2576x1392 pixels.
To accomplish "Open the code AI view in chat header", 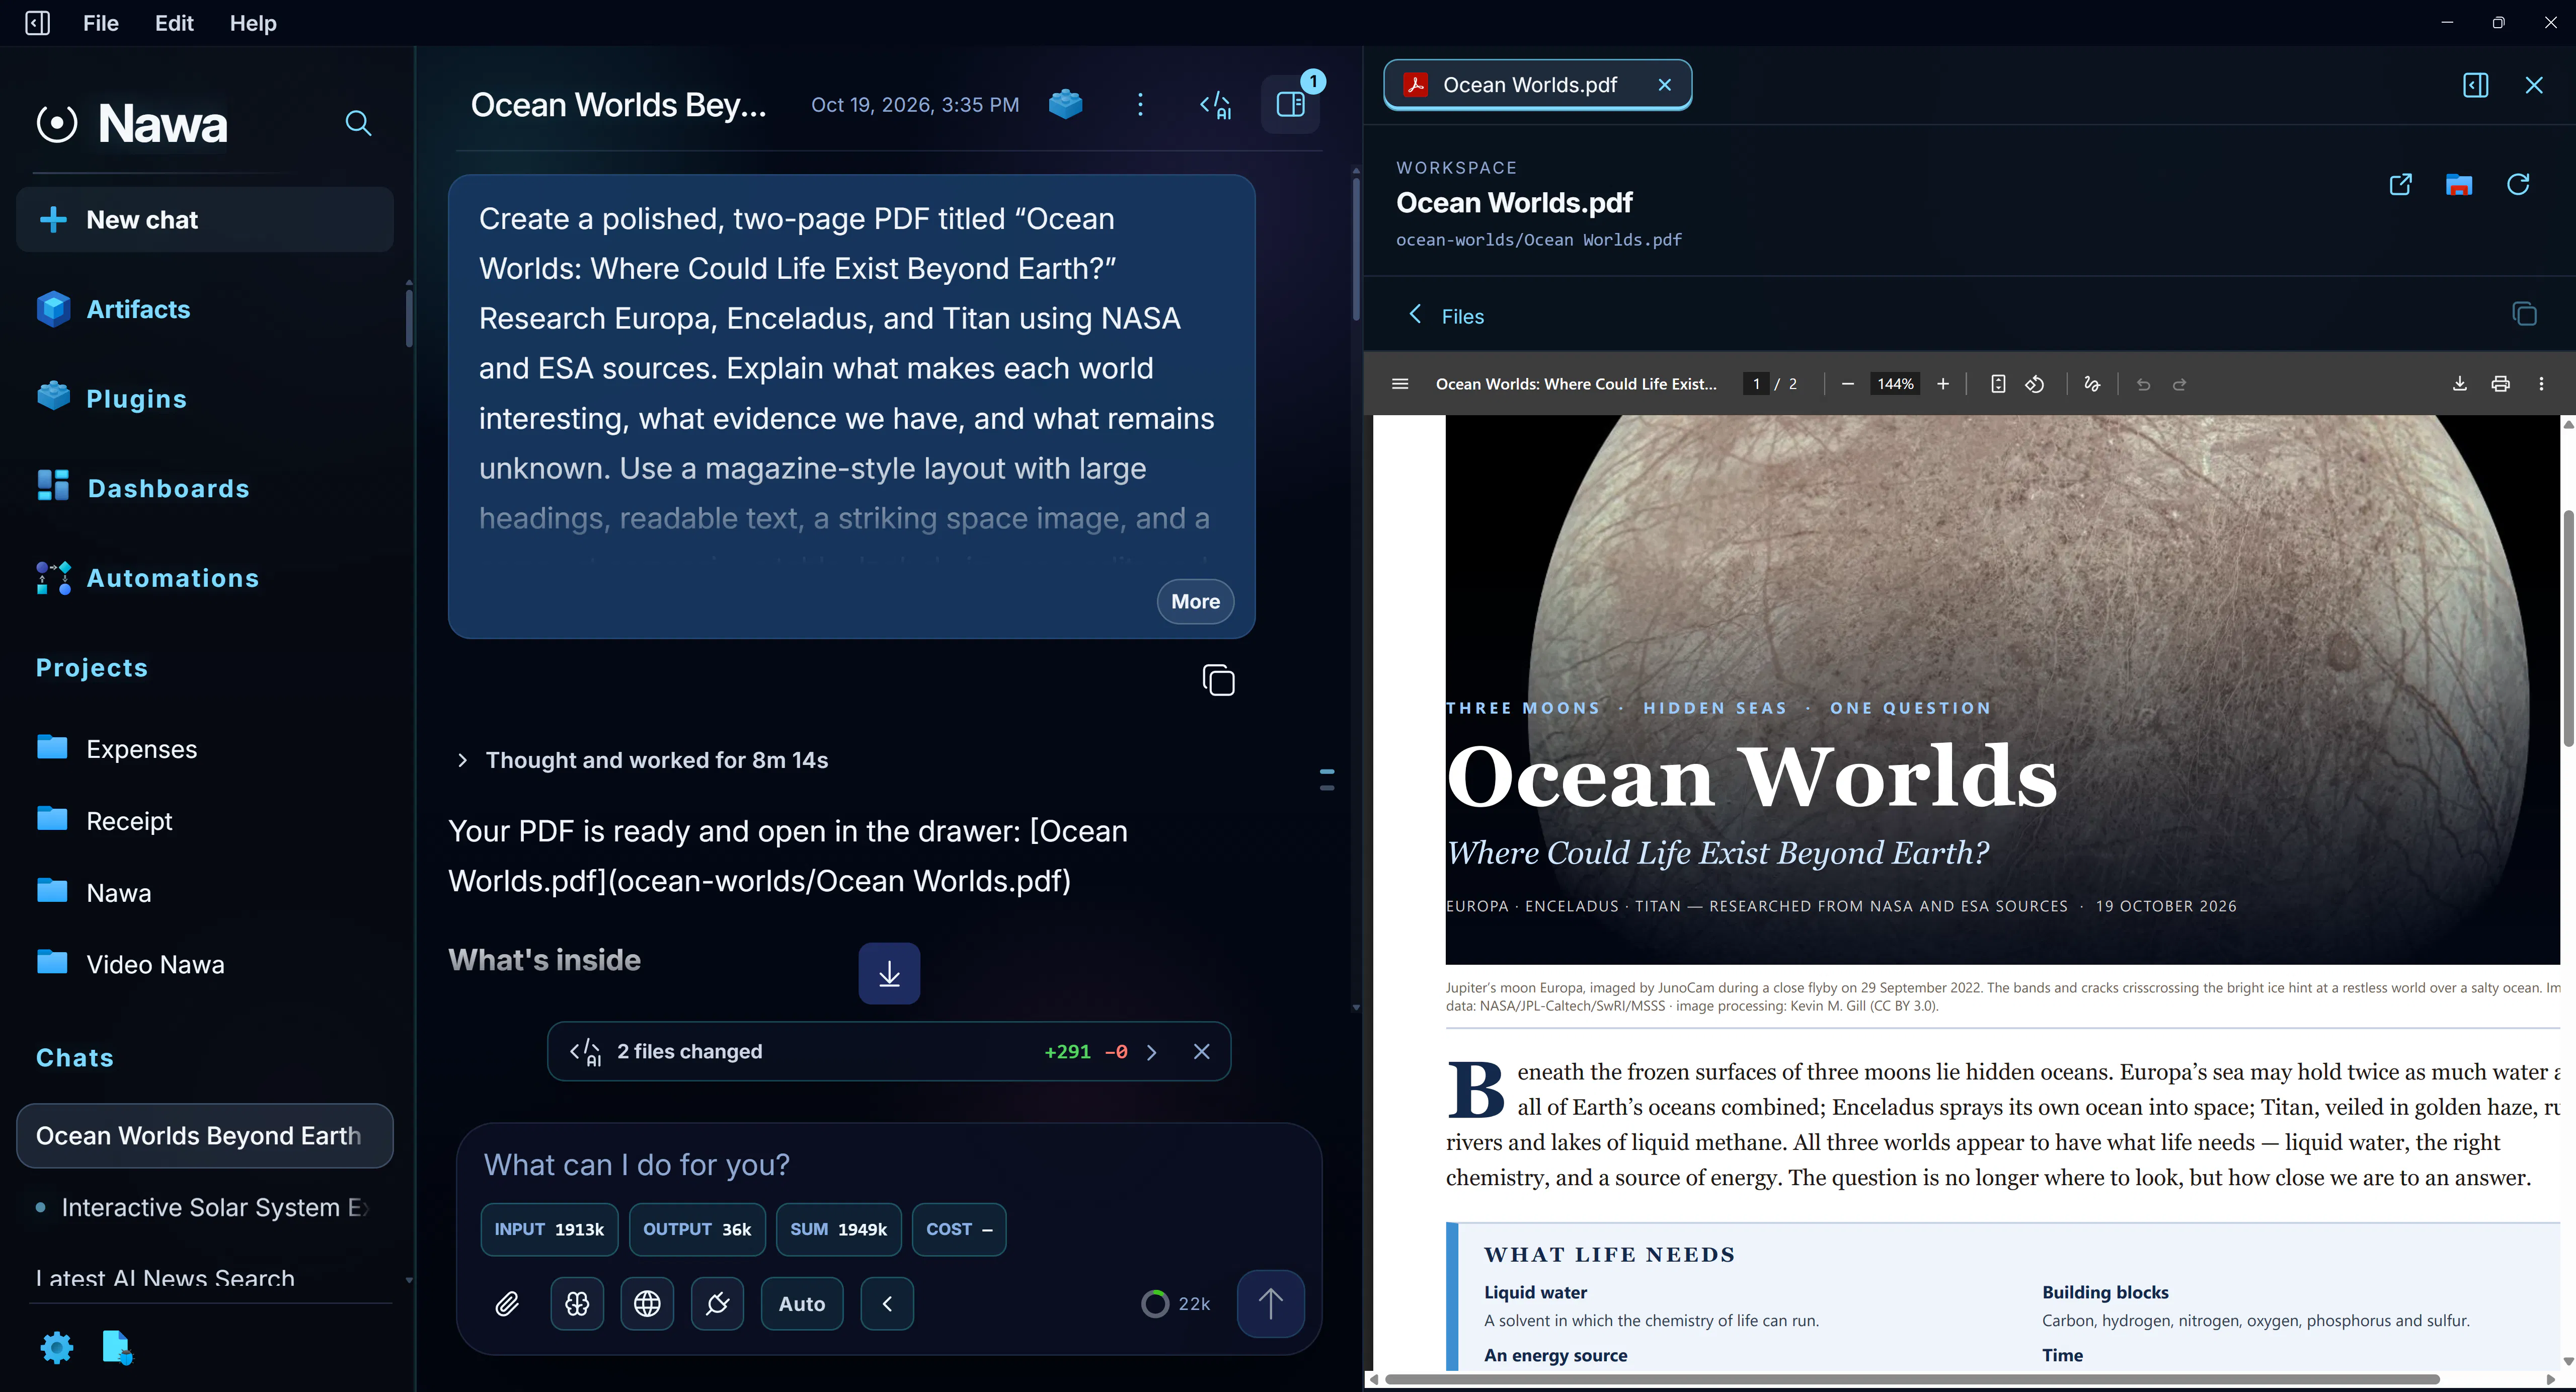I will (1216, 105).
